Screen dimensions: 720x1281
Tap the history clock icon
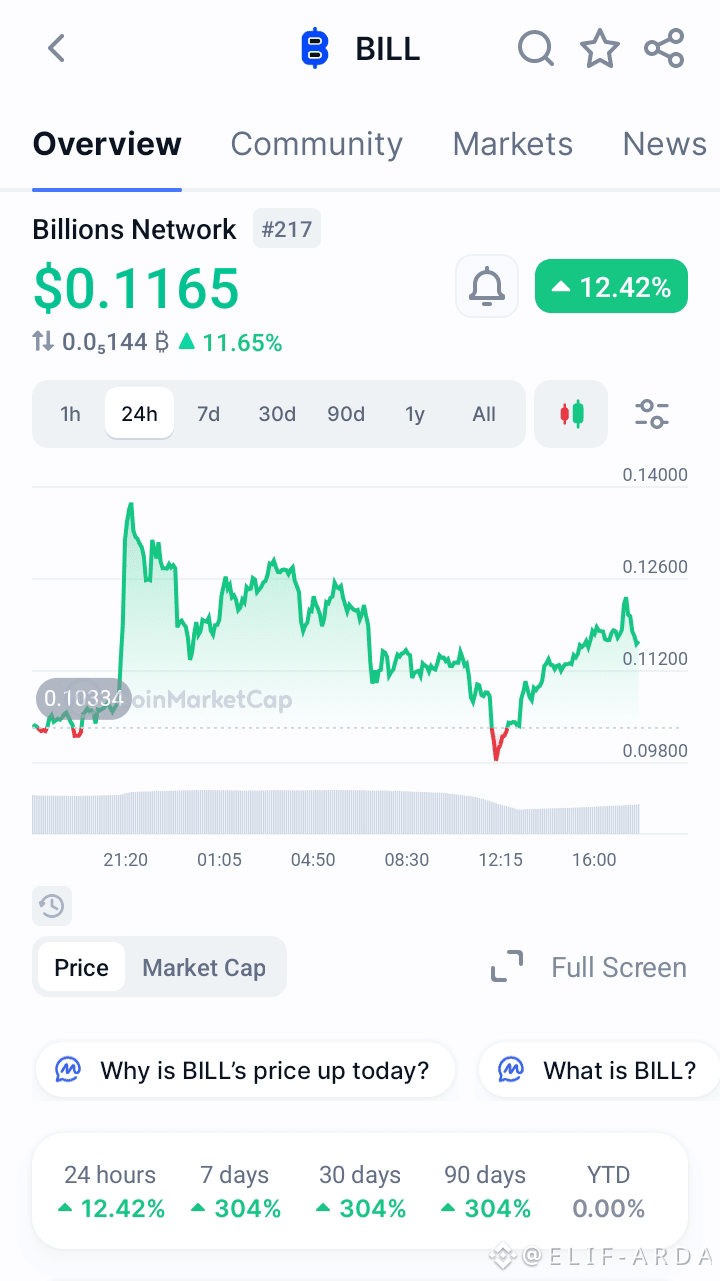point(52,907)
